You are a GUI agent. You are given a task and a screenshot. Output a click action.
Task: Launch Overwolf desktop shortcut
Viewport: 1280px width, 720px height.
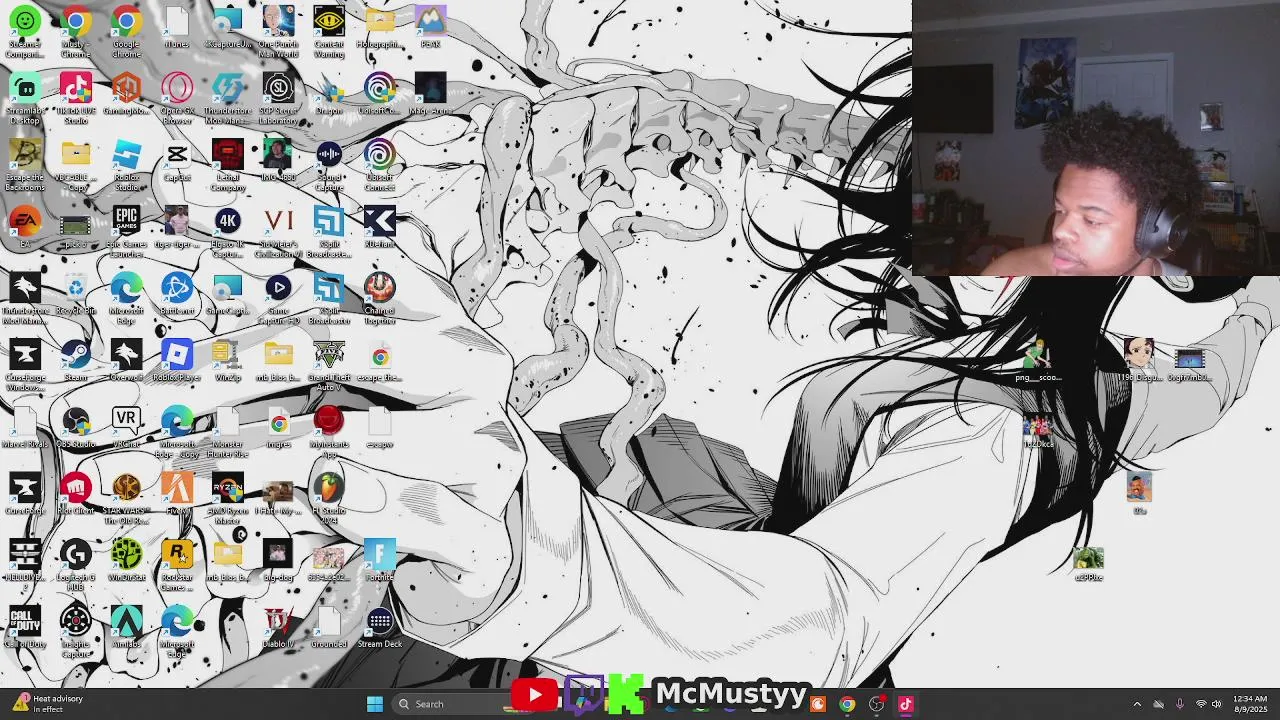[x=126, y=362]
